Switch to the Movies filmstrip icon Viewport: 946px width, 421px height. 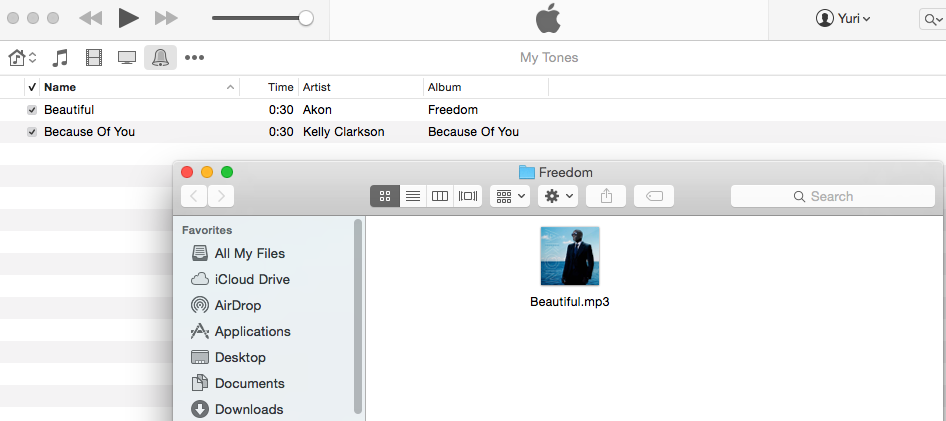94,58
